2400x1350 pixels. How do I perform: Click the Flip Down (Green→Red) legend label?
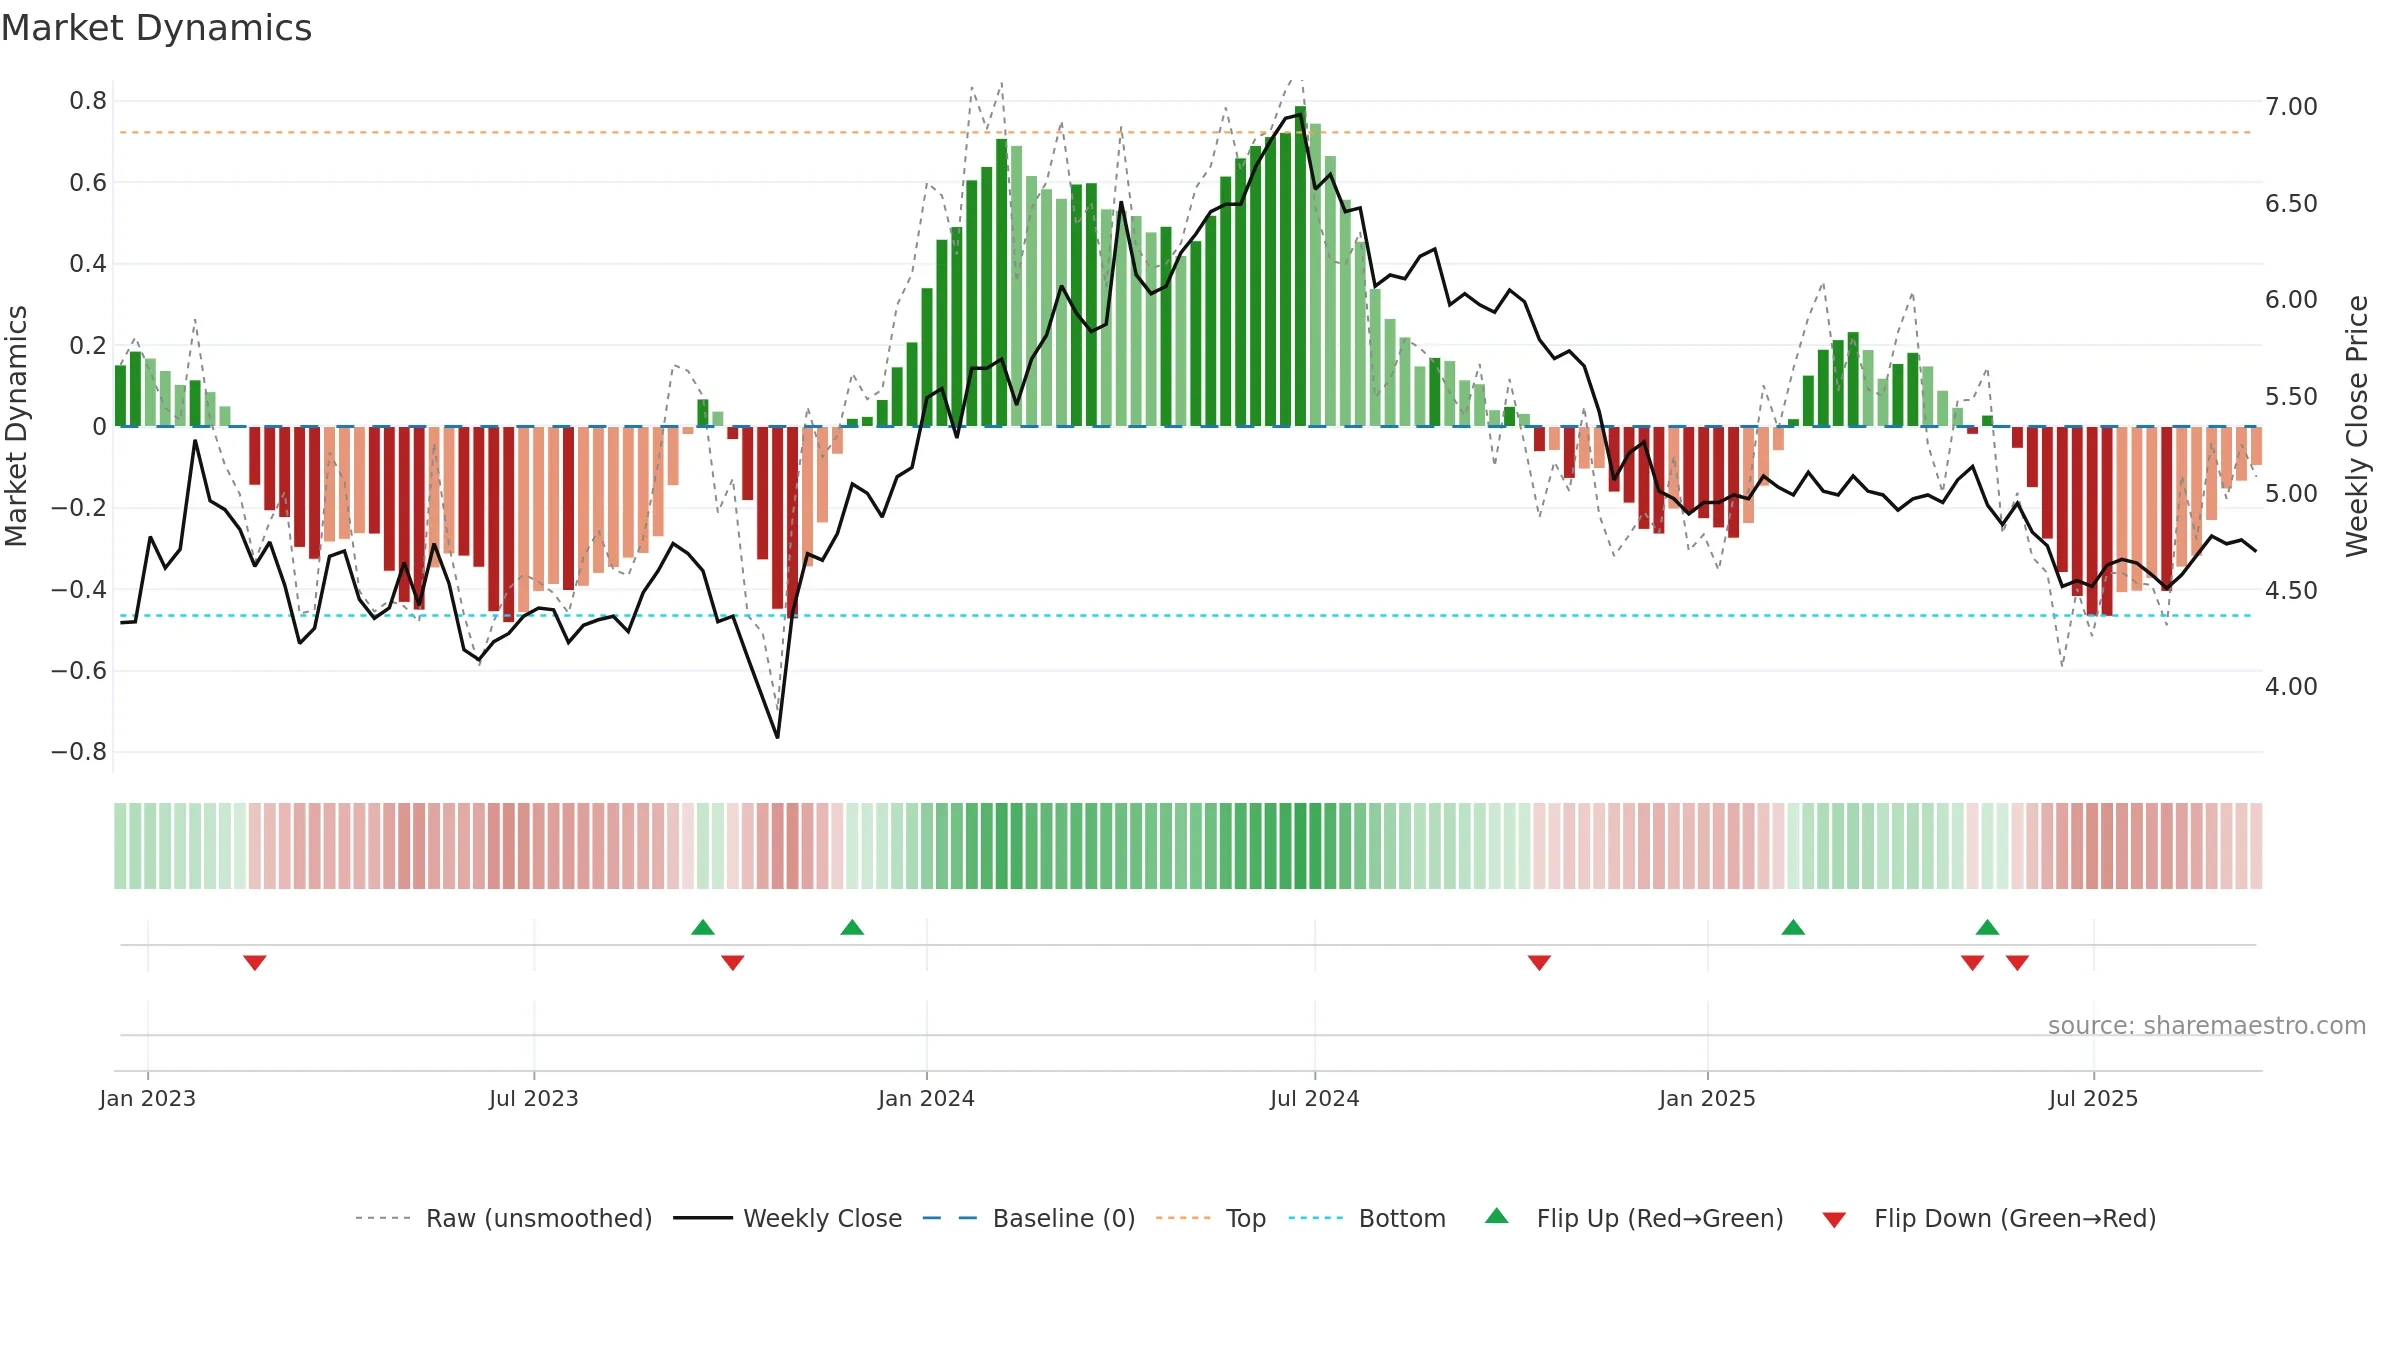(x=2015, y=1218)
